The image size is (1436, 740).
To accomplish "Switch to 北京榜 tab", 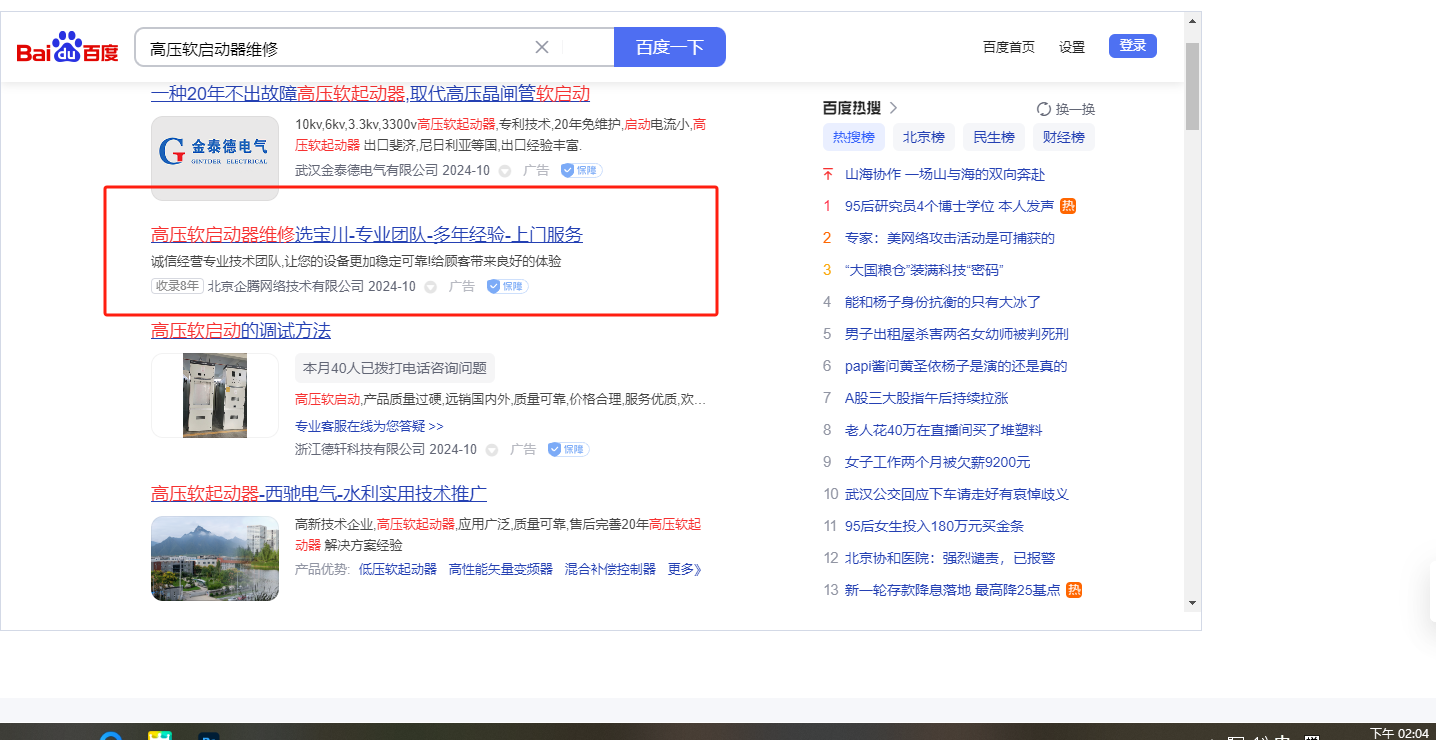I will 924,137.
